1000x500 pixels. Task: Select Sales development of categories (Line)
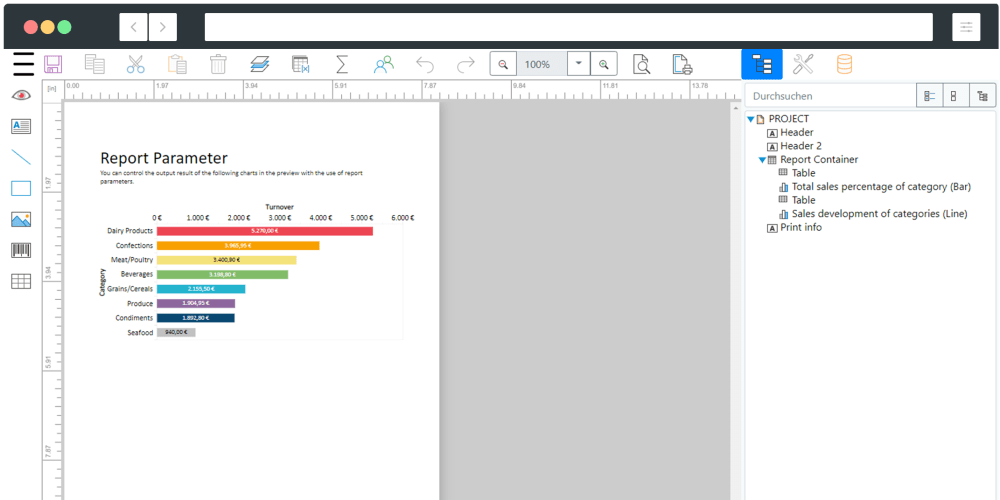(879, 214)
